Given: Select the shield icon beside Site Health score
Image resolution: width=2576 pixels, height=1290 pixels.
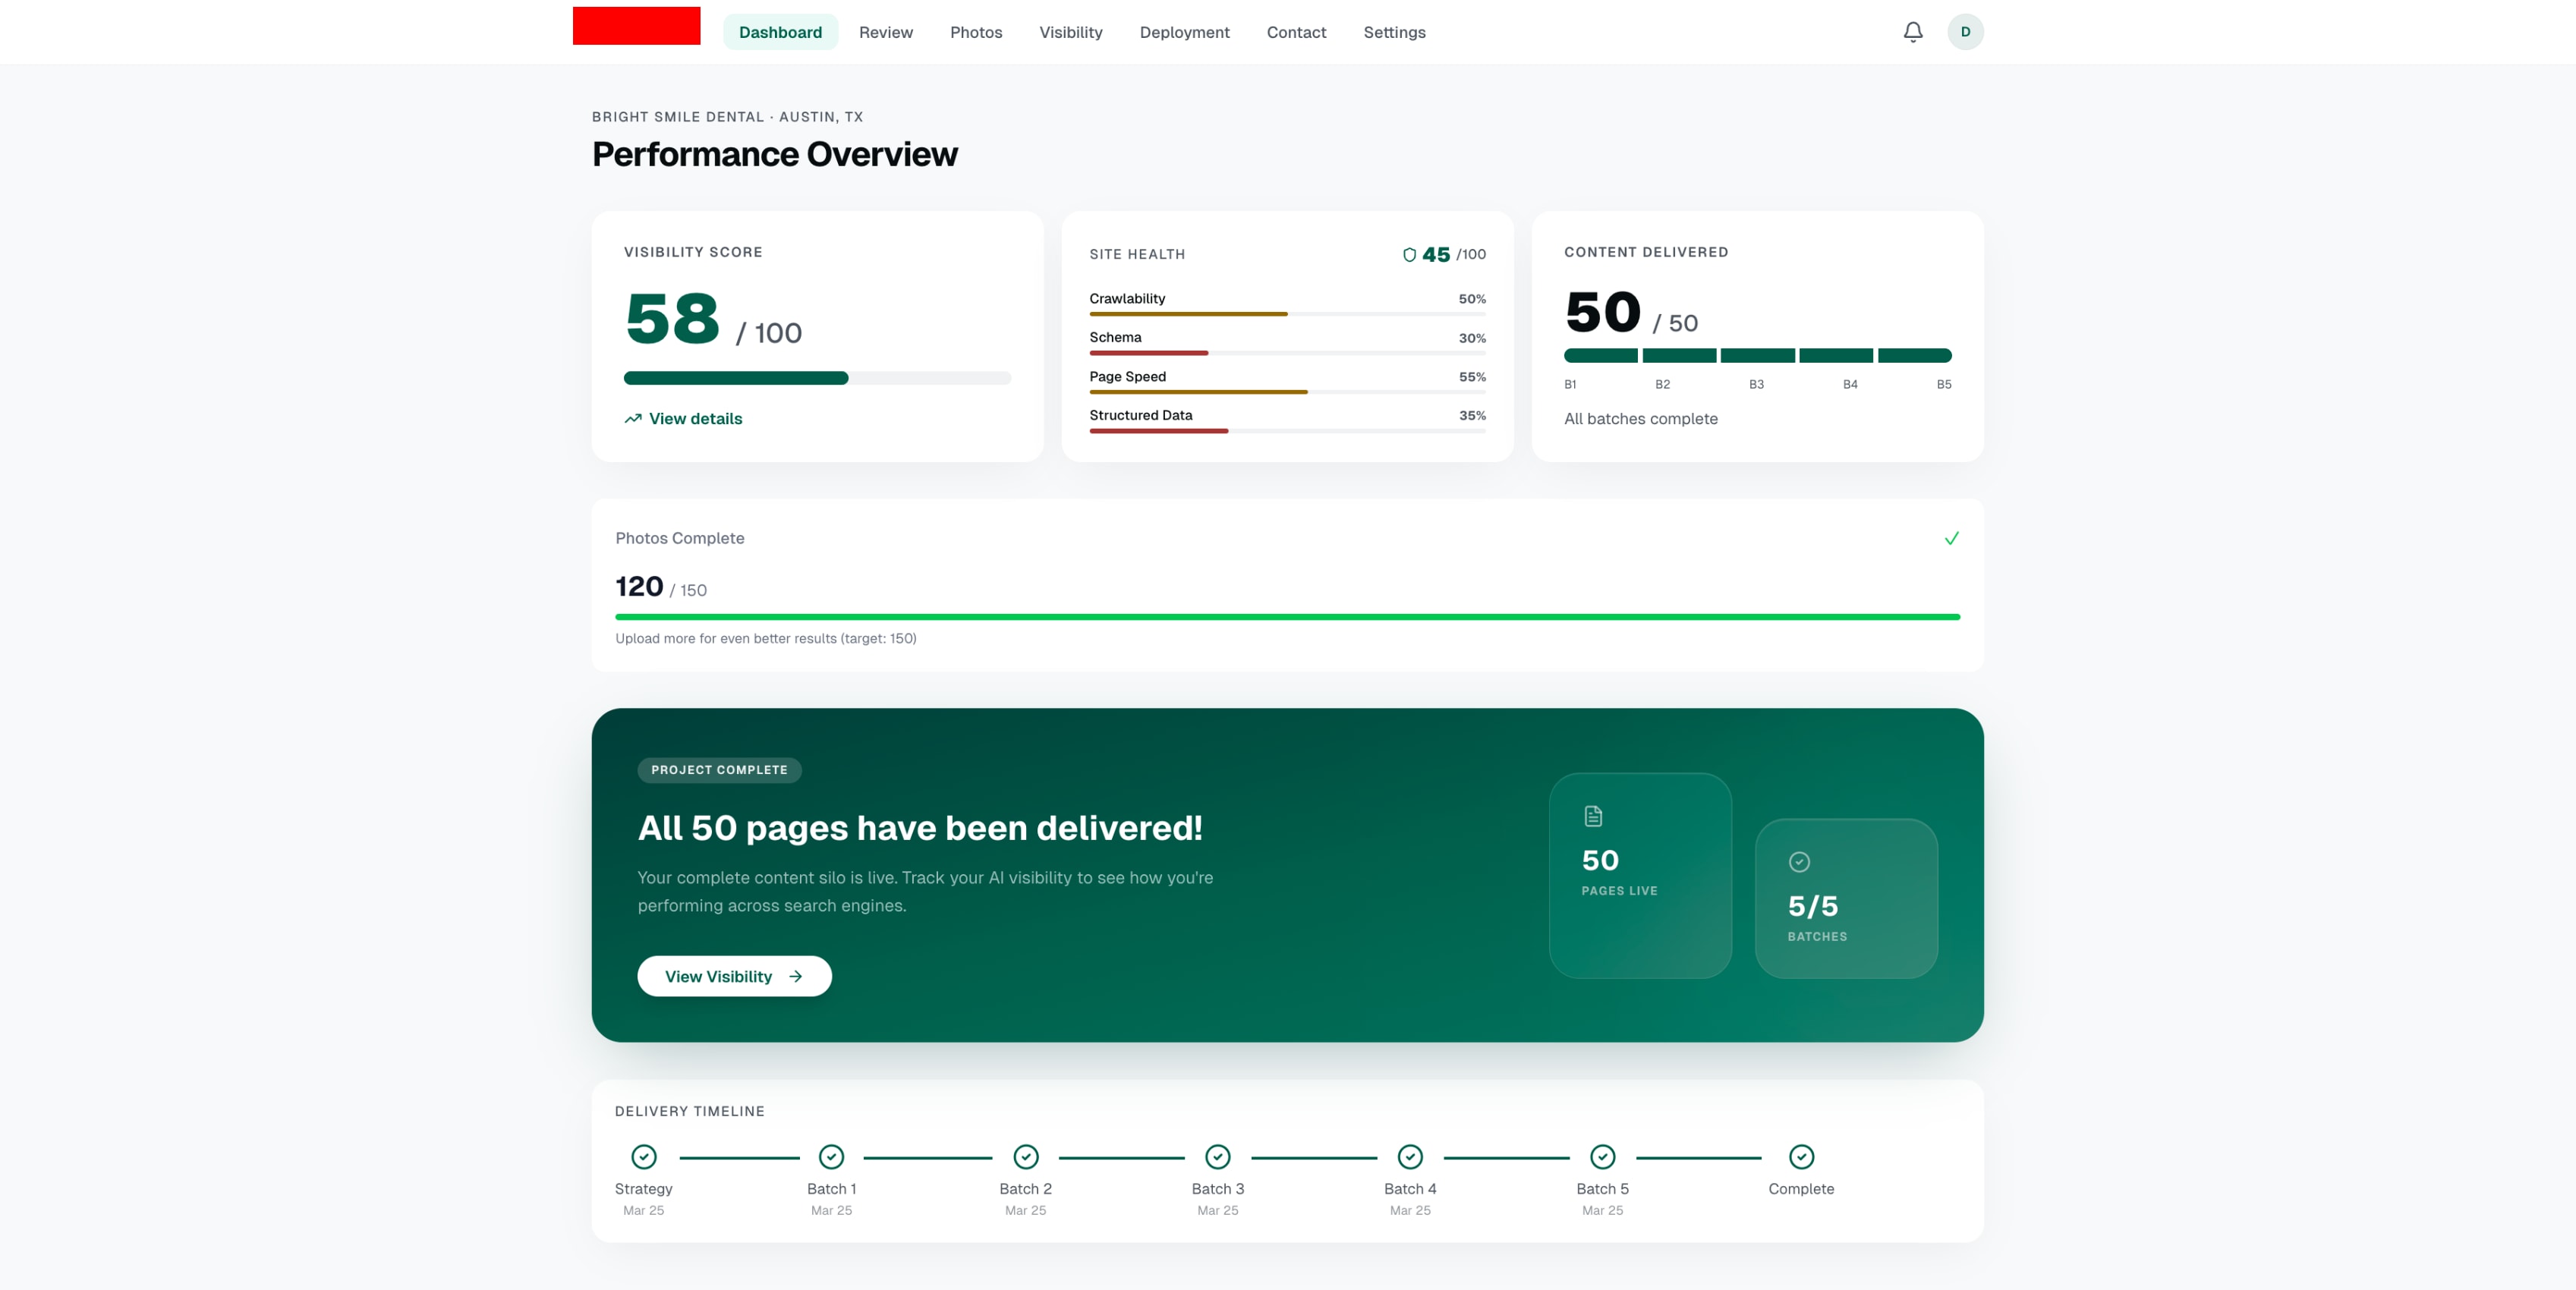Looking at the screenshot, I should click(1409, 254).
